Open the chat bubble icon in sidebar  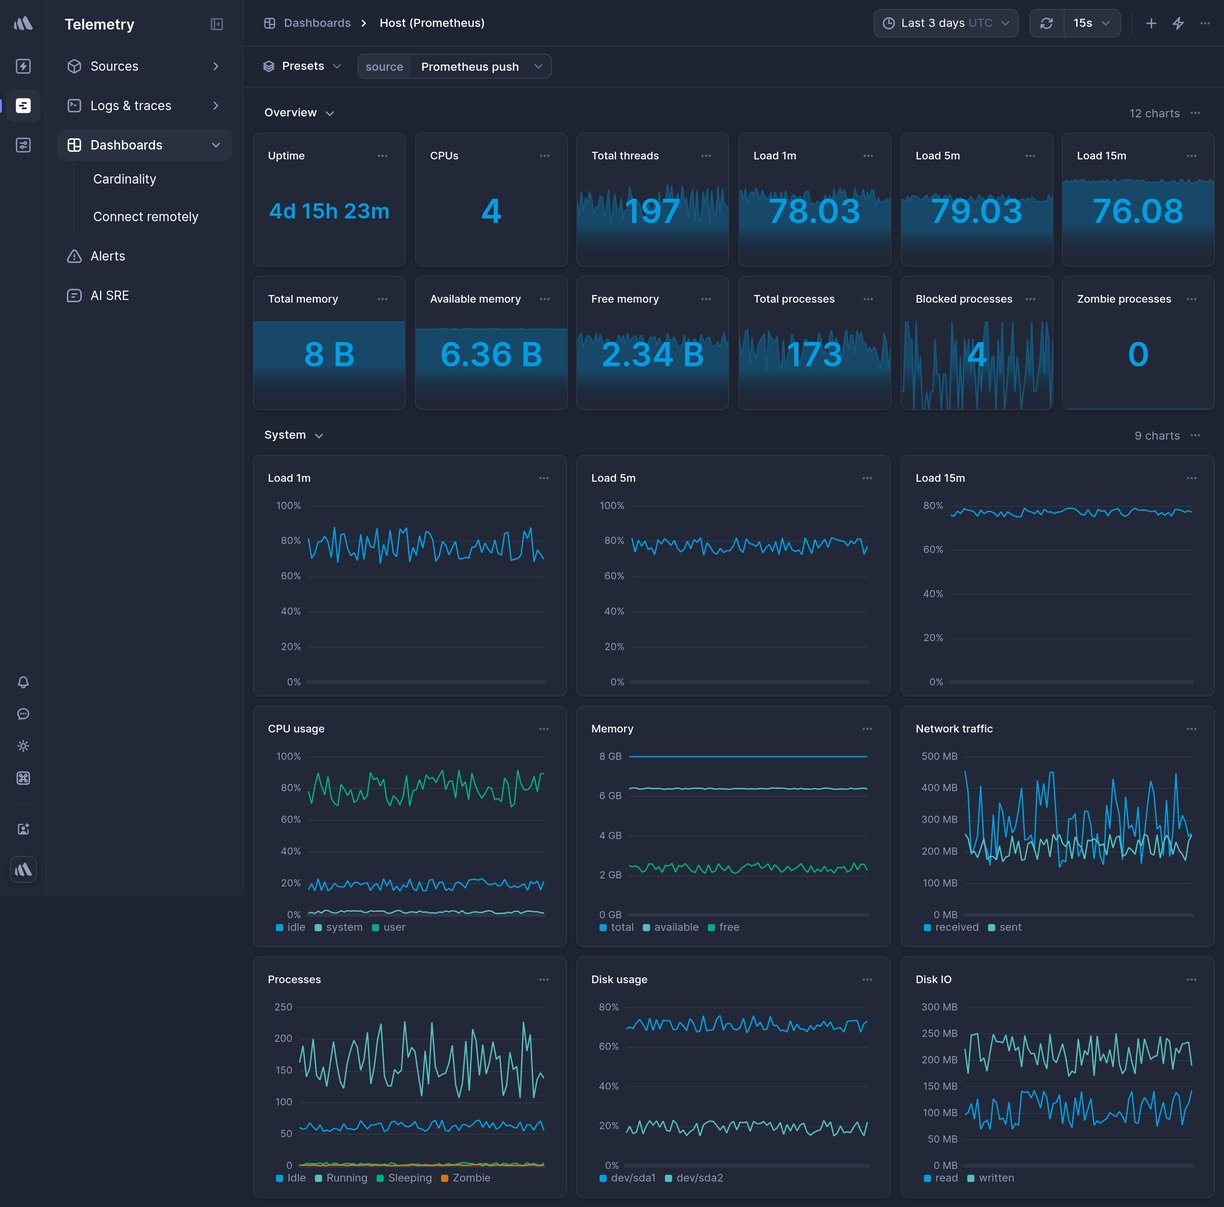pos(23,714)
